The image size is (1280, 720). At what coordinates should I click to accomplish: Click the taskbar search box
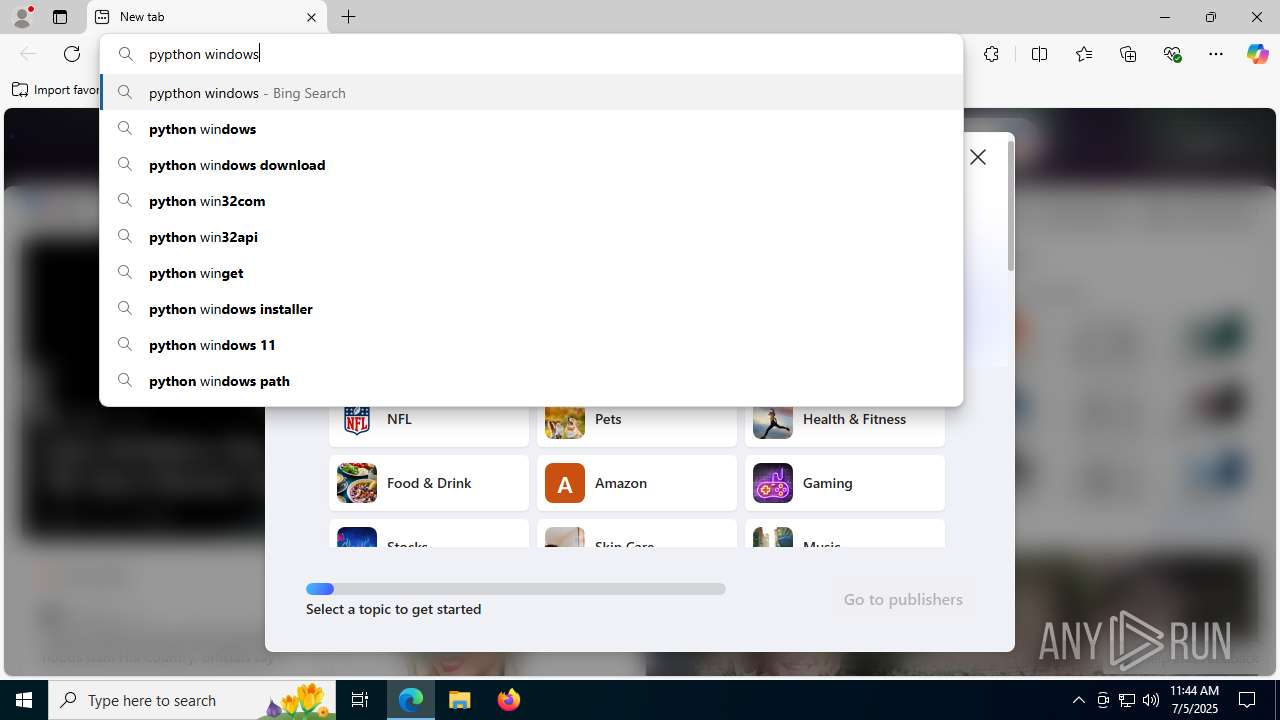click(x=192, y=700)
